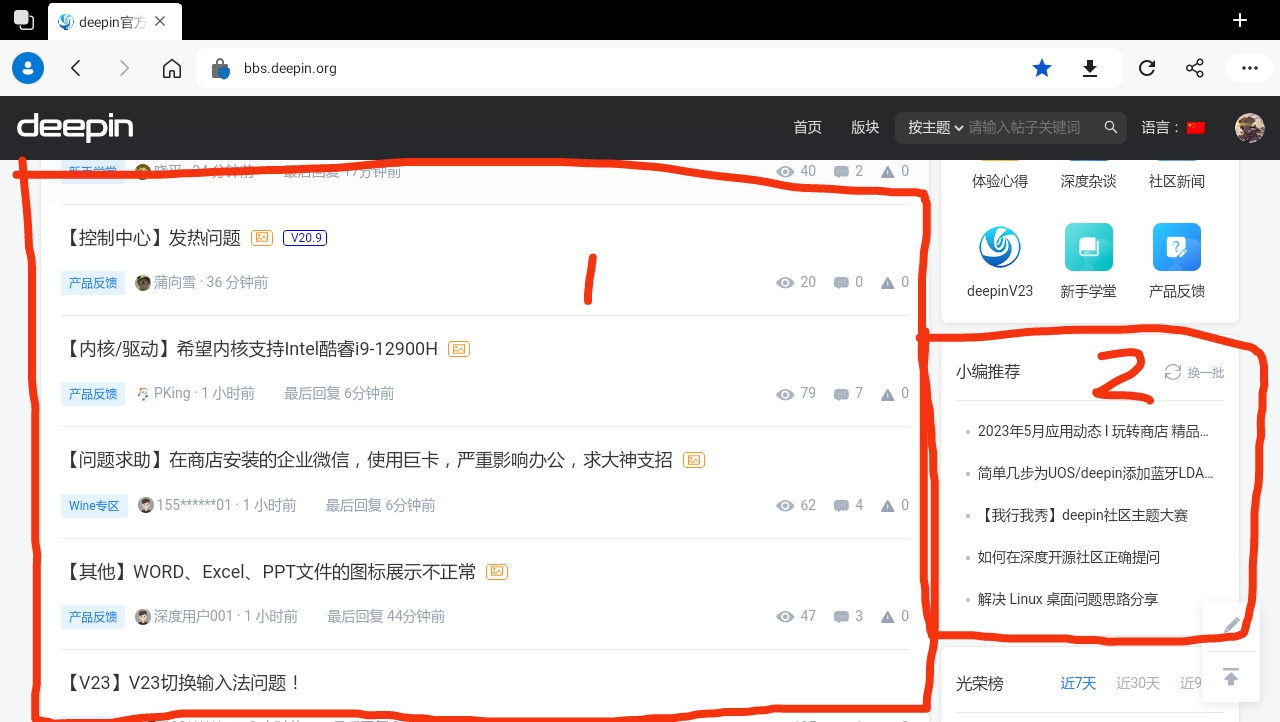This screenshot has width=1280, height=722.
Task: Open the Intel酷睿i9-12900H kernel post
Action: (253, 348)
